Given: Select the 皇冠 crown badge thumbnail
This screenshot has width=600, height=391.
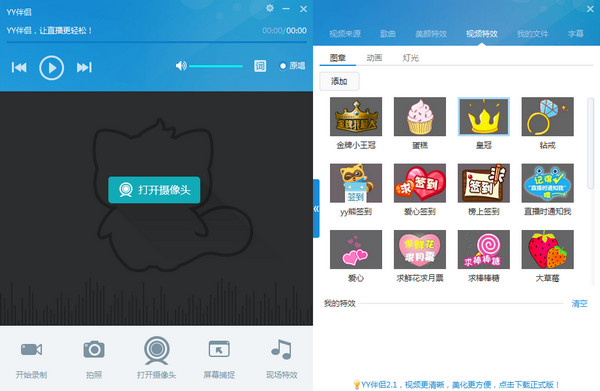Looking at the screenshot, I should pyautogui.click(x=484, y=116).
